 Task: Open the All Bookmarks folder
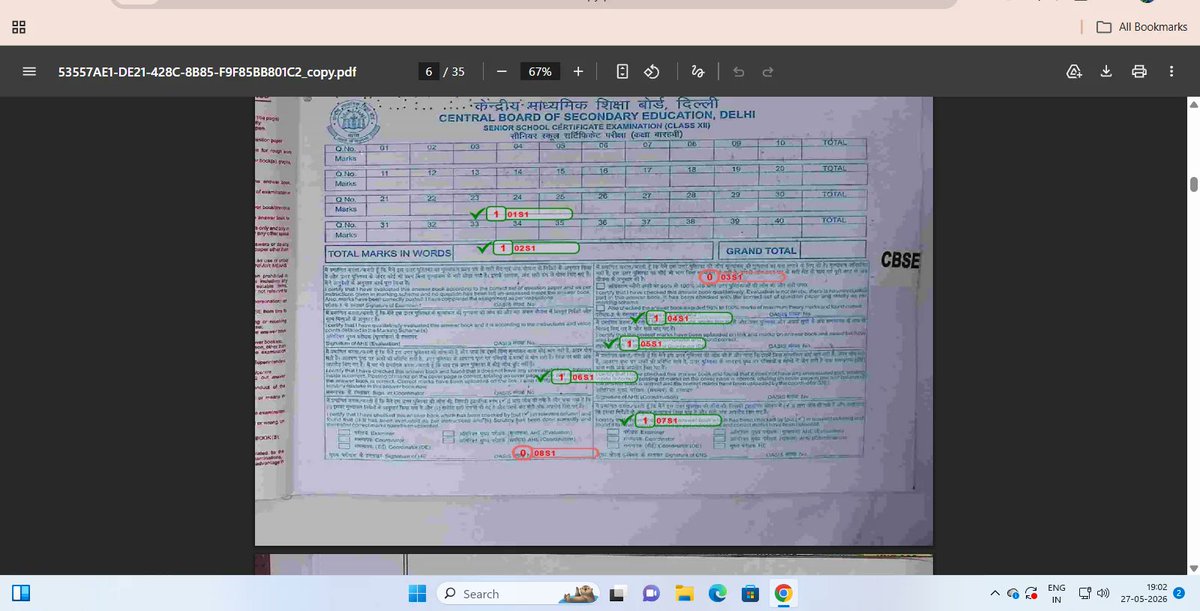point(1142,27)
